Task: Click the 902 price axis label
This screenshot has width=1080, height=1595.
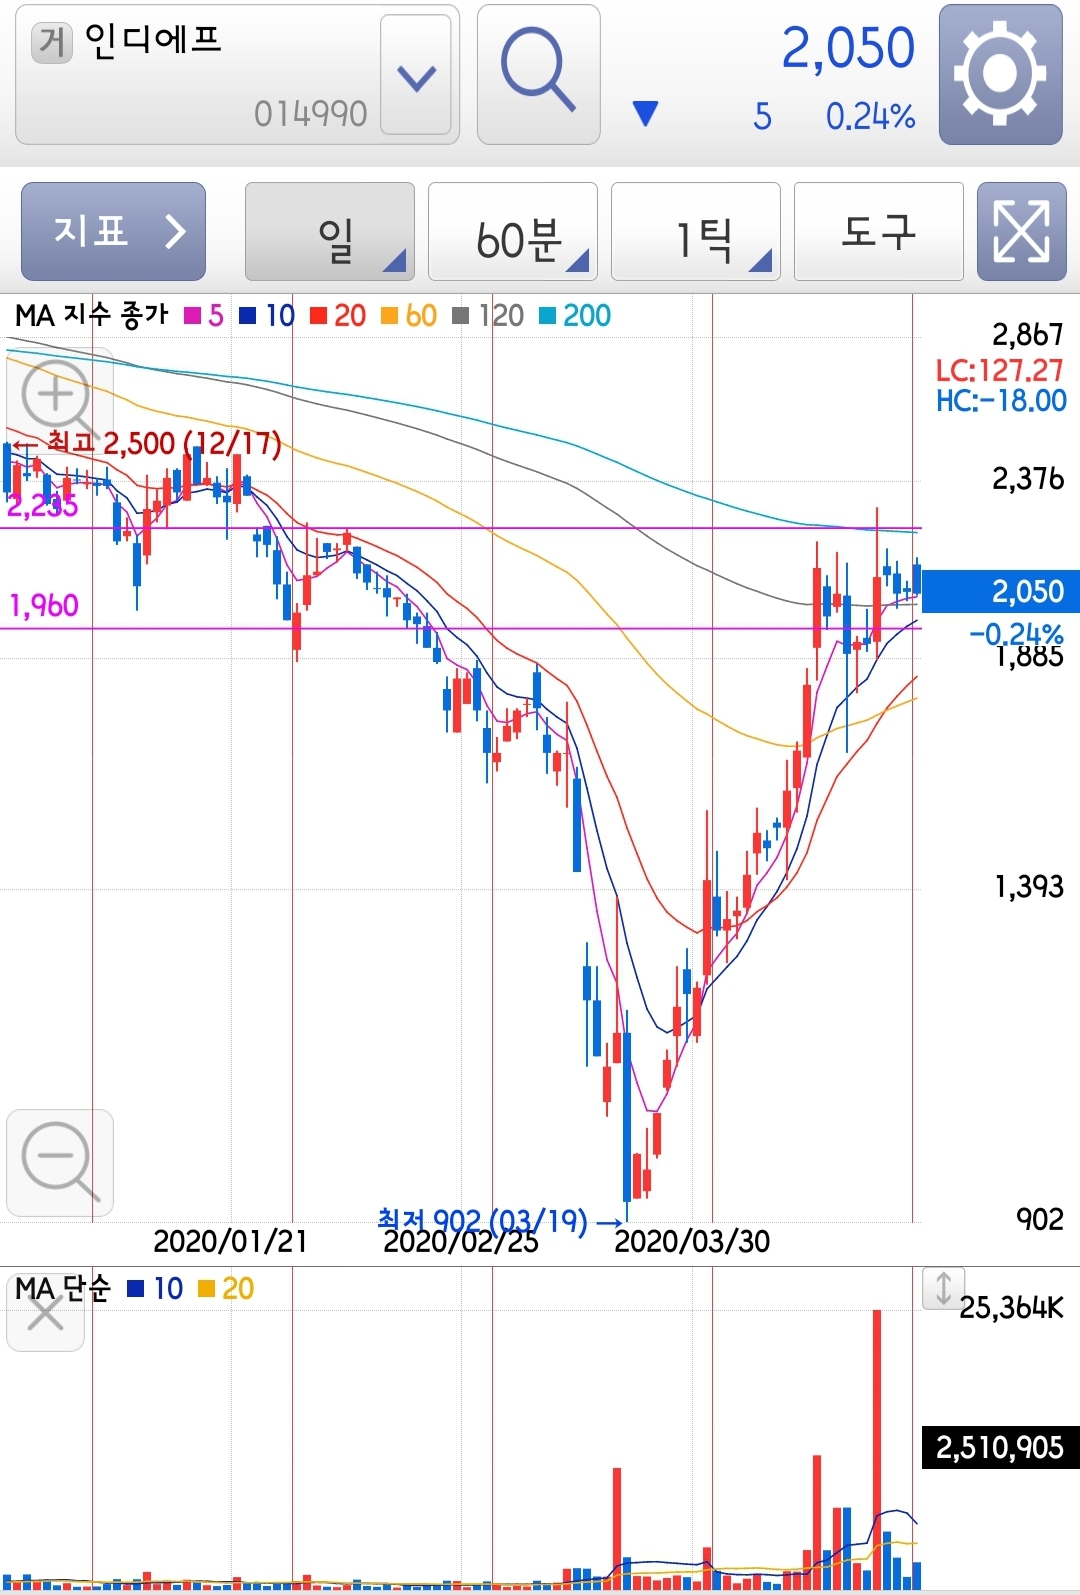Action: pos(1040,1219)
